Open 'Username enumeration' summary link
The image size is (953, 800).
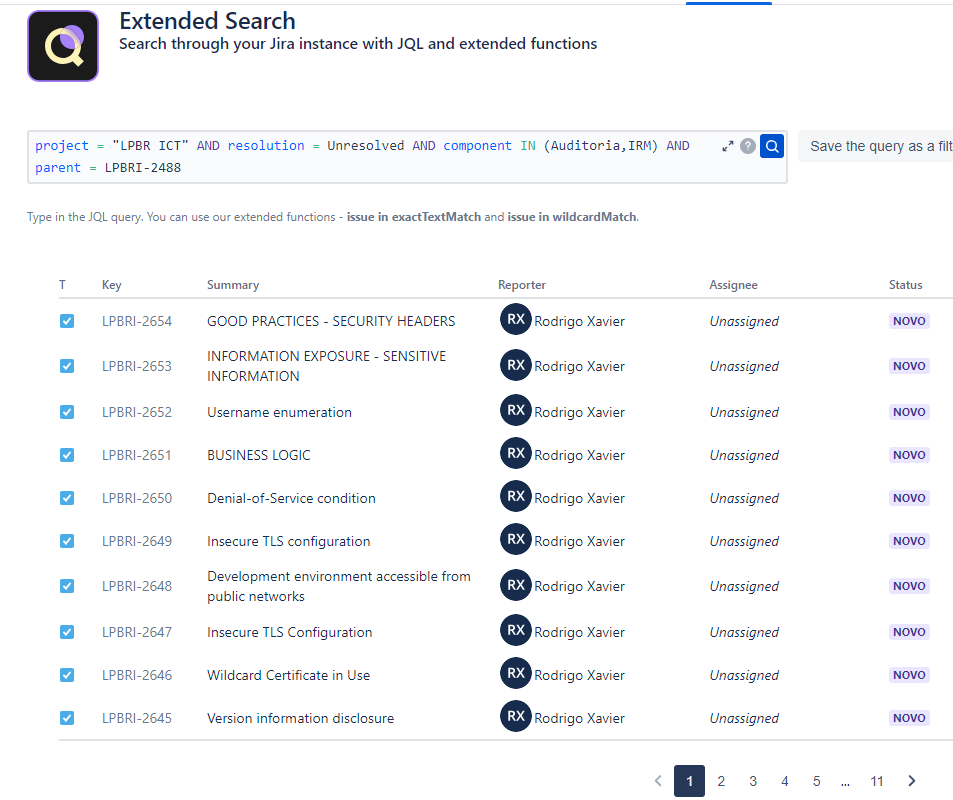[x=279, y=412]
